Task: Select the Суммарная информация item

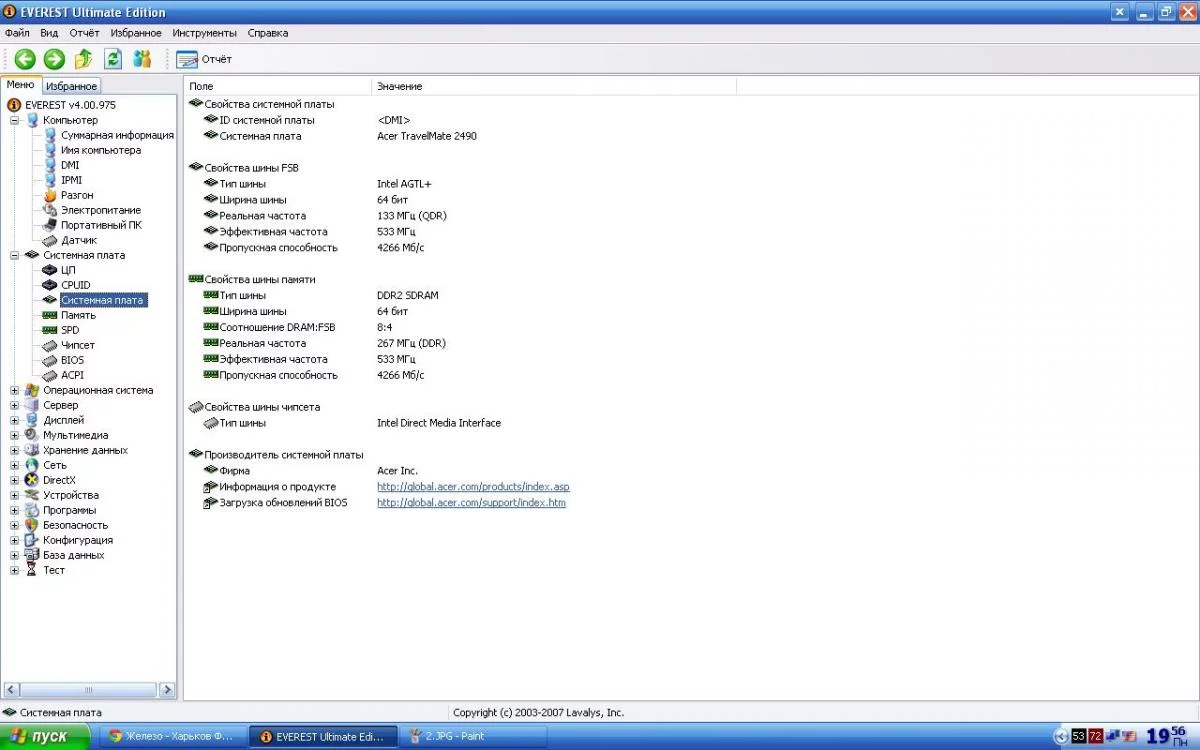Action: click(117, 135)
